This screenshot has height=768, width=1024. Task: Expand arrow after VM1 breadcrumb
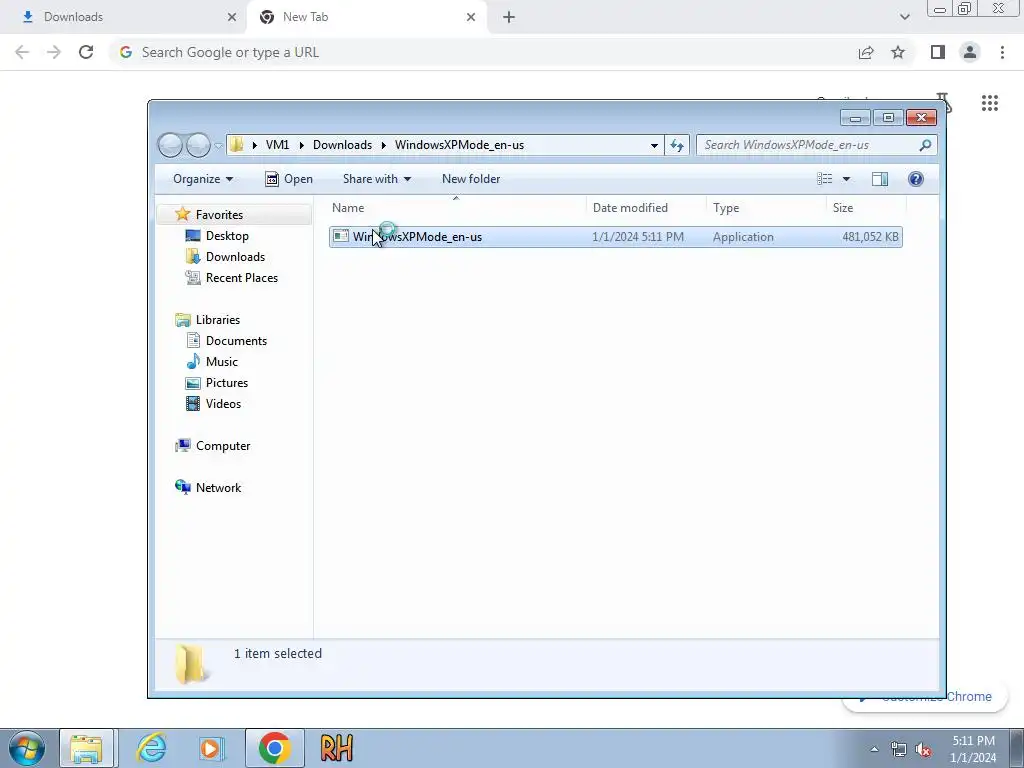[301, 145]
